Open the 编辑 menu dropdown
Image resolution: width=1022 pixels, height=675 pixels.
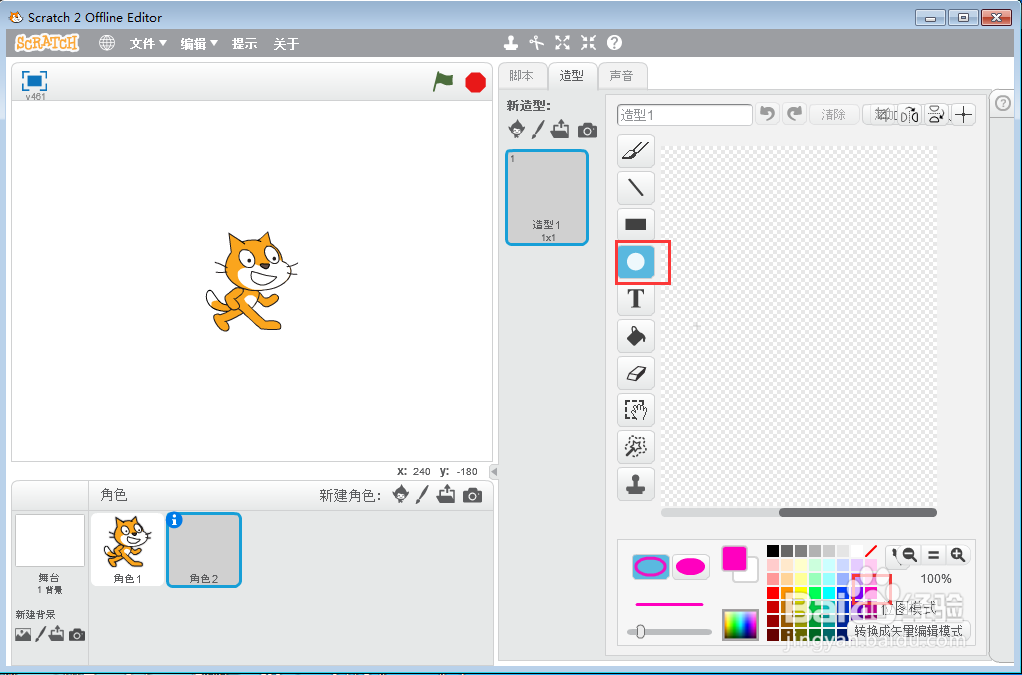click(199, 44)
